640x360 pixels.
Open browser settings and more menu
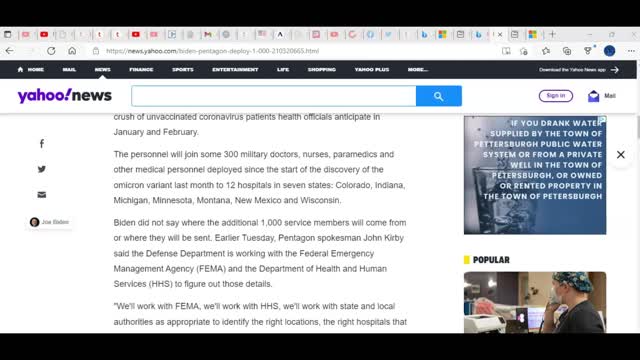pyautogui.click(x=631, y=51)
